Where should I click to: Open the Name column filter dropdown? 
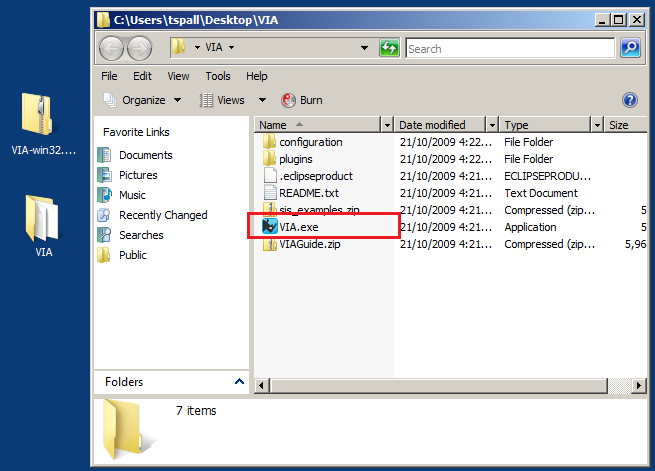click(387, 125)
